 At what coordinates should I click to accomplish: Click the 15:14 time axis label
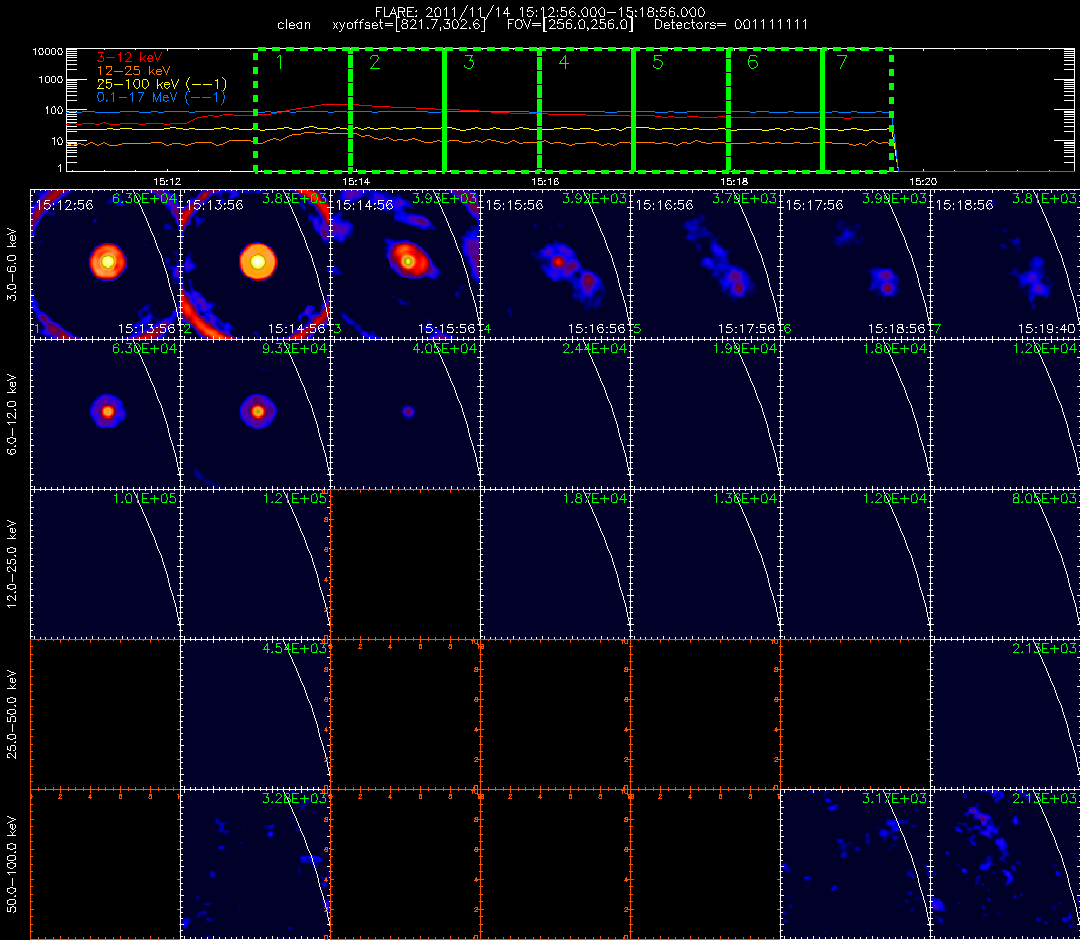pos(356,181)
